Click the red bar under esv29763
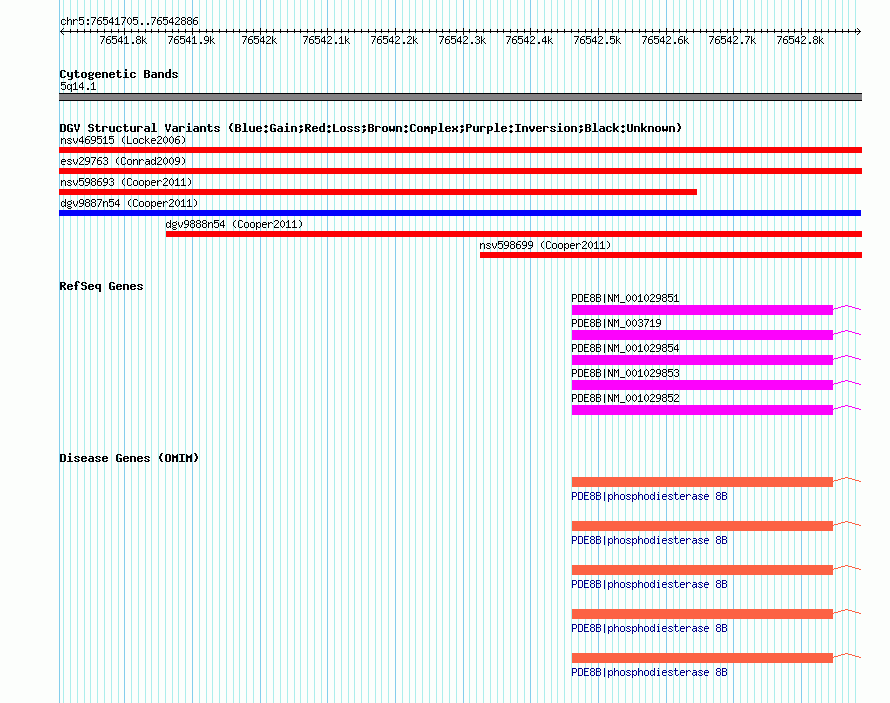Viewport: 890px width, 703px height. pos(460,171)
